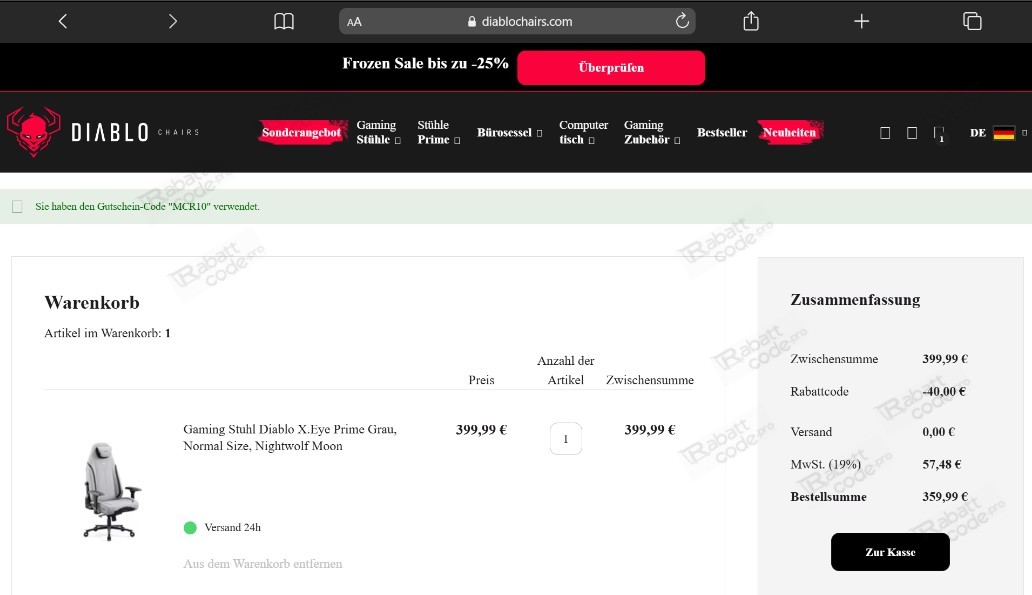Go to the Bestseller page

point(721,132)
